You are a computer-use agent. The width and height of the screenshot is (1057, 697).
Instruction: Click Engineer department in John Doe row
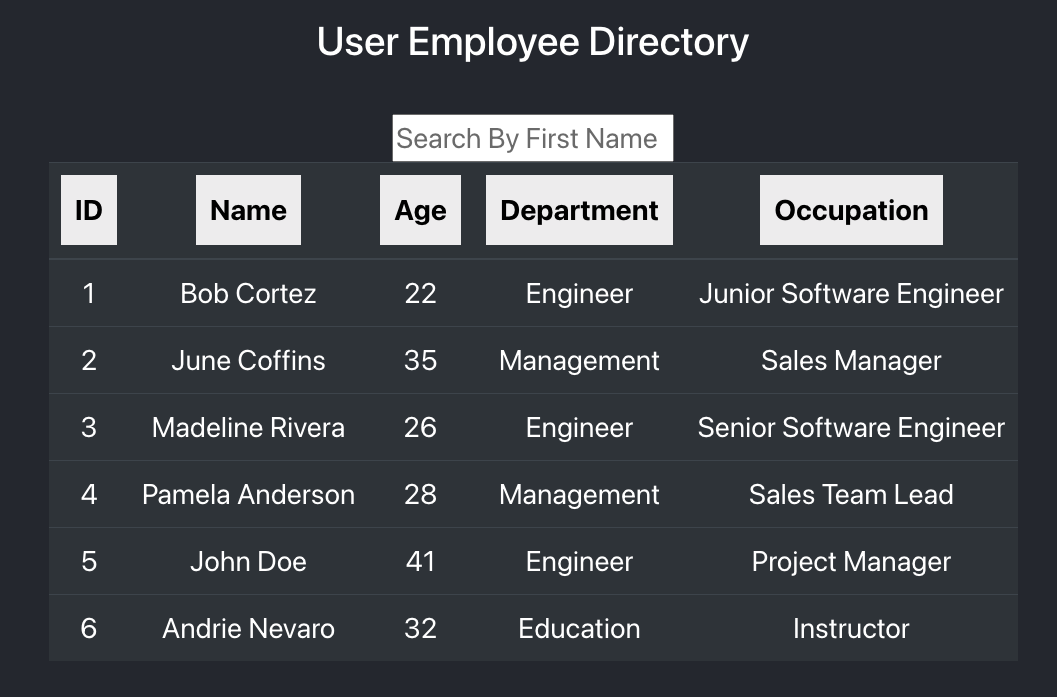[579, 562]
